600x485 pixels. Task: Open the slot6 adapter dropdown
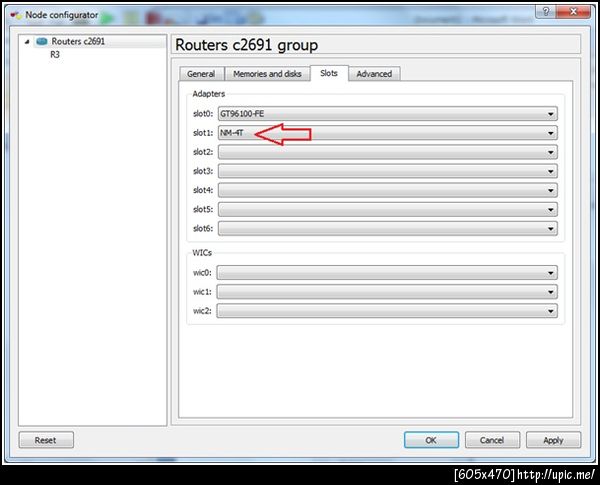click(x=388, y=229)
